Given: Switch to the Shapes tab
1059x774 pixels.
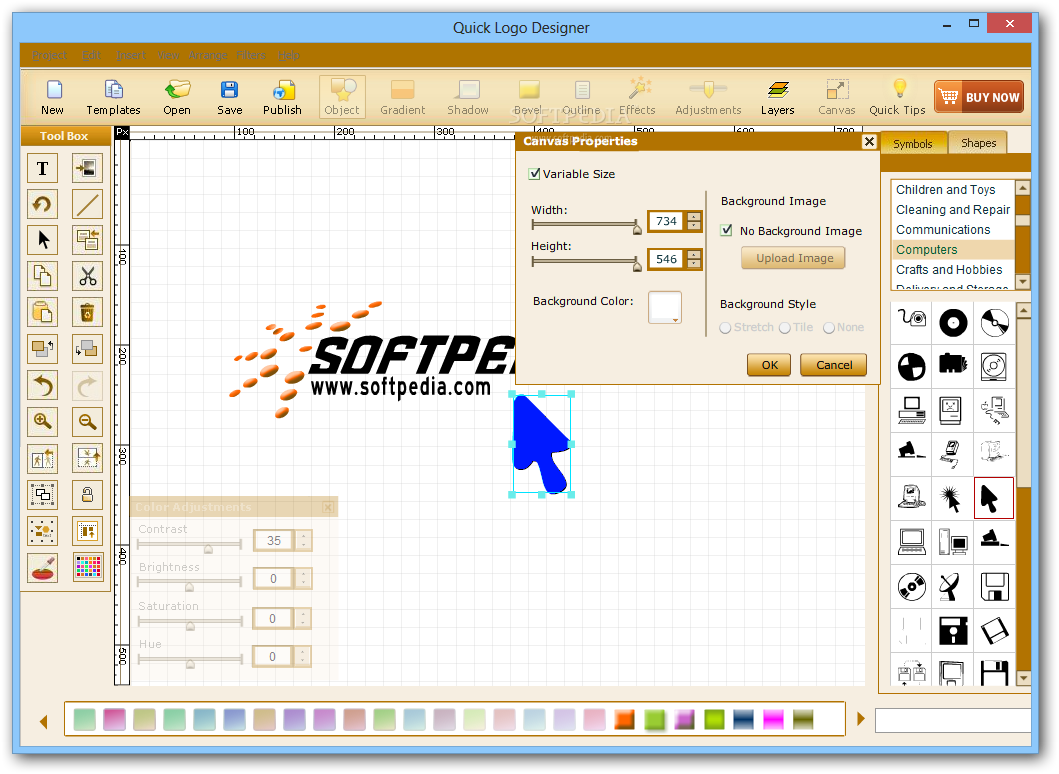Looking at the screenshot, I should tap(979, 143).
